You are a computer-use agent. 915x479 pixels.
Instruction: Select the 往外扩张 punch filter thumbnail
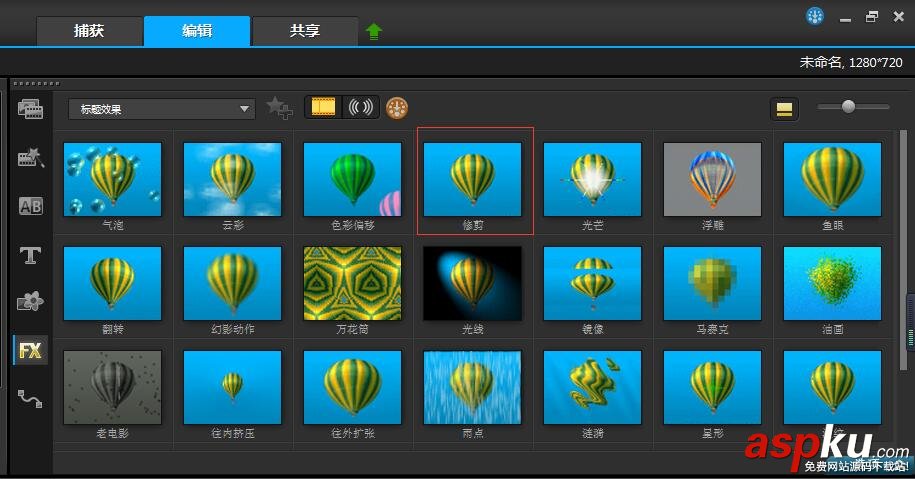click(352, 387)
